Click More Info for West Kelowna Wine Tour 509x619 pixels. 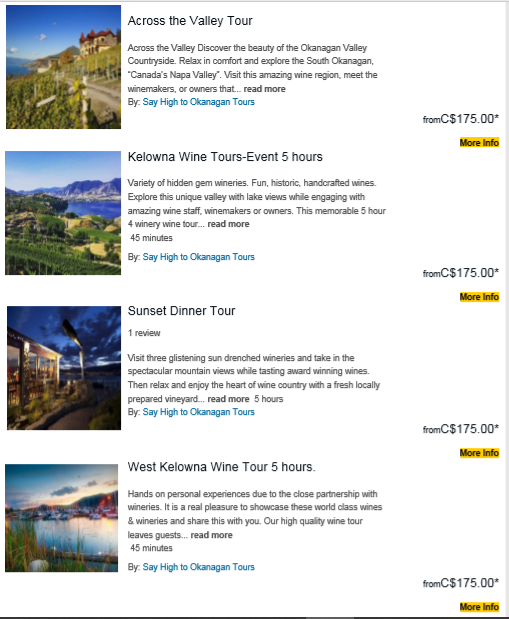pos(479,607)
